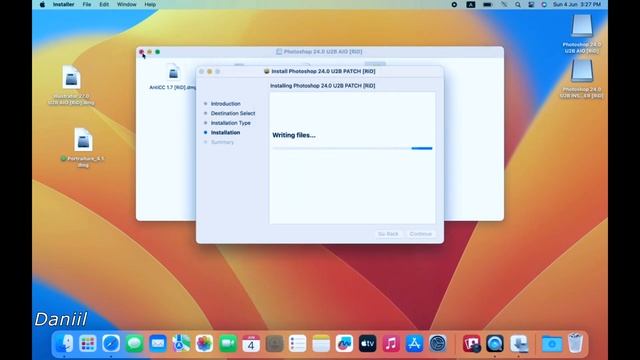Open Reminders in the dock

[298, 343]
